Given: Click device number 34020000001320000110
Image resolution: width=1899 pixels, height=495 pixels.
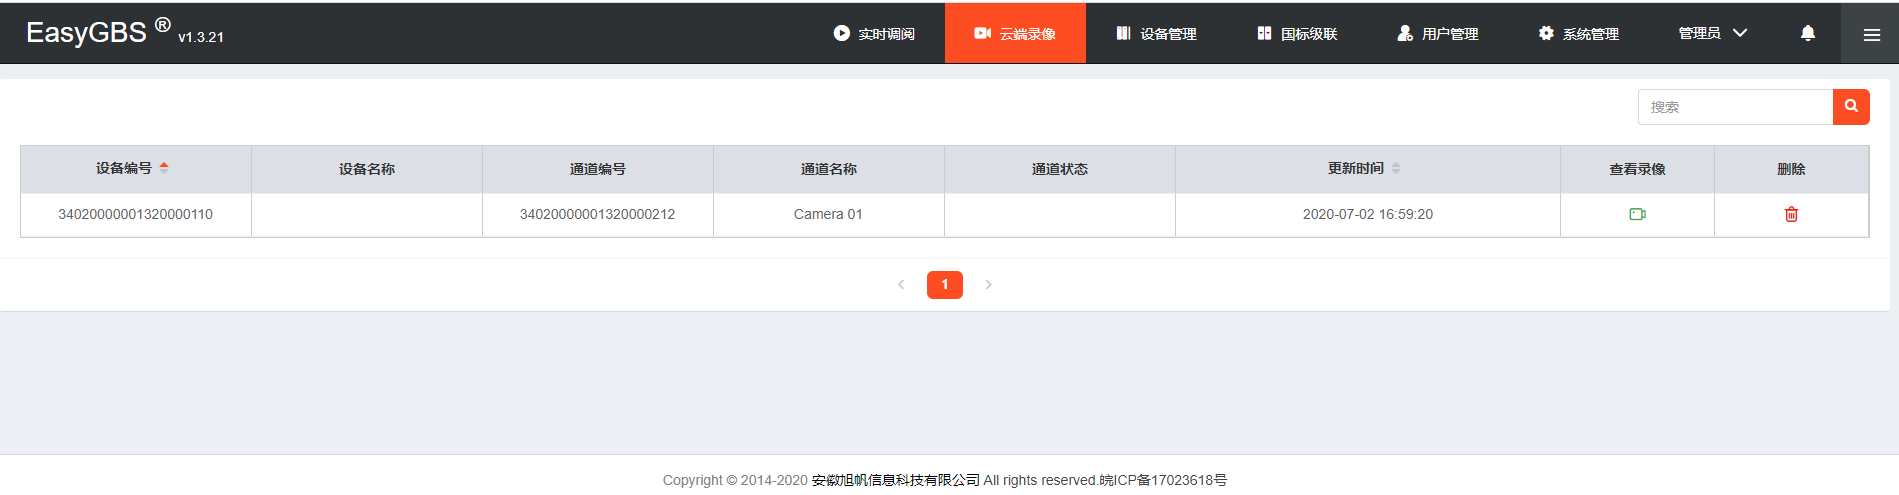Looking at the screenshot, I should 136,214.
